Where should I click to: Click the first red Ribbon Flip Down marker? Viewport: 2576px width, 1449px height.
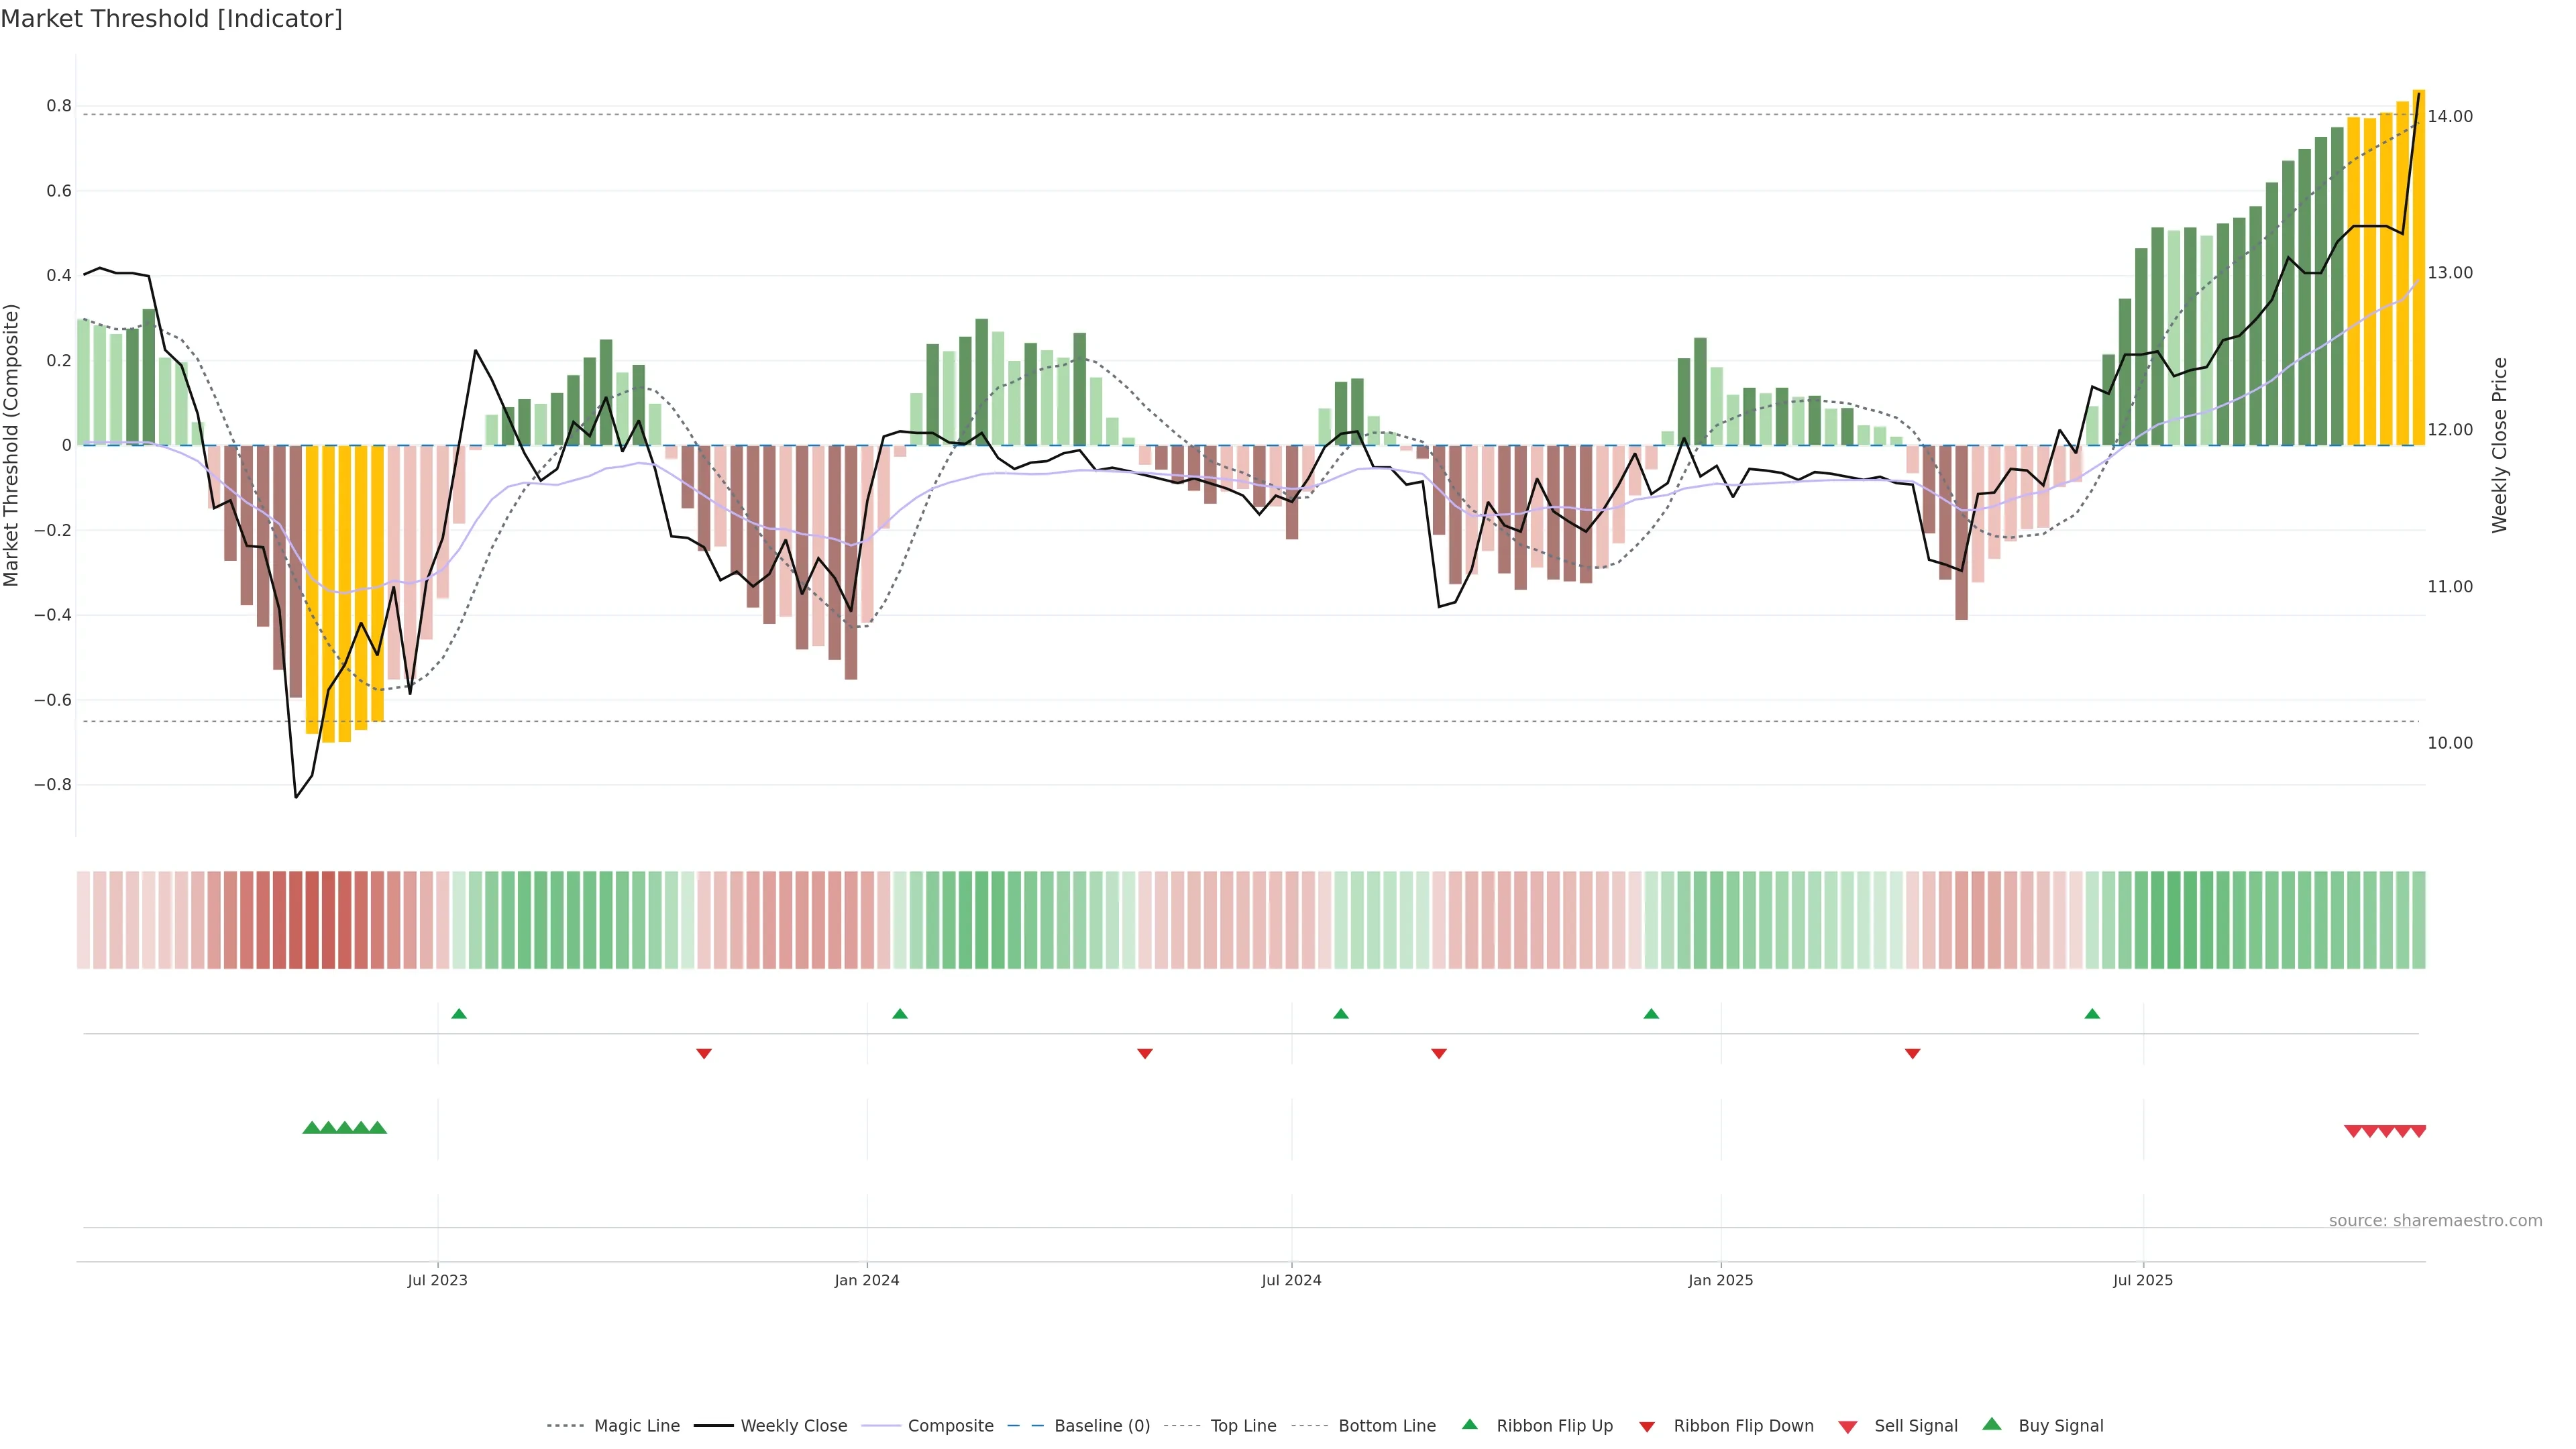[x=704, y=1054]
